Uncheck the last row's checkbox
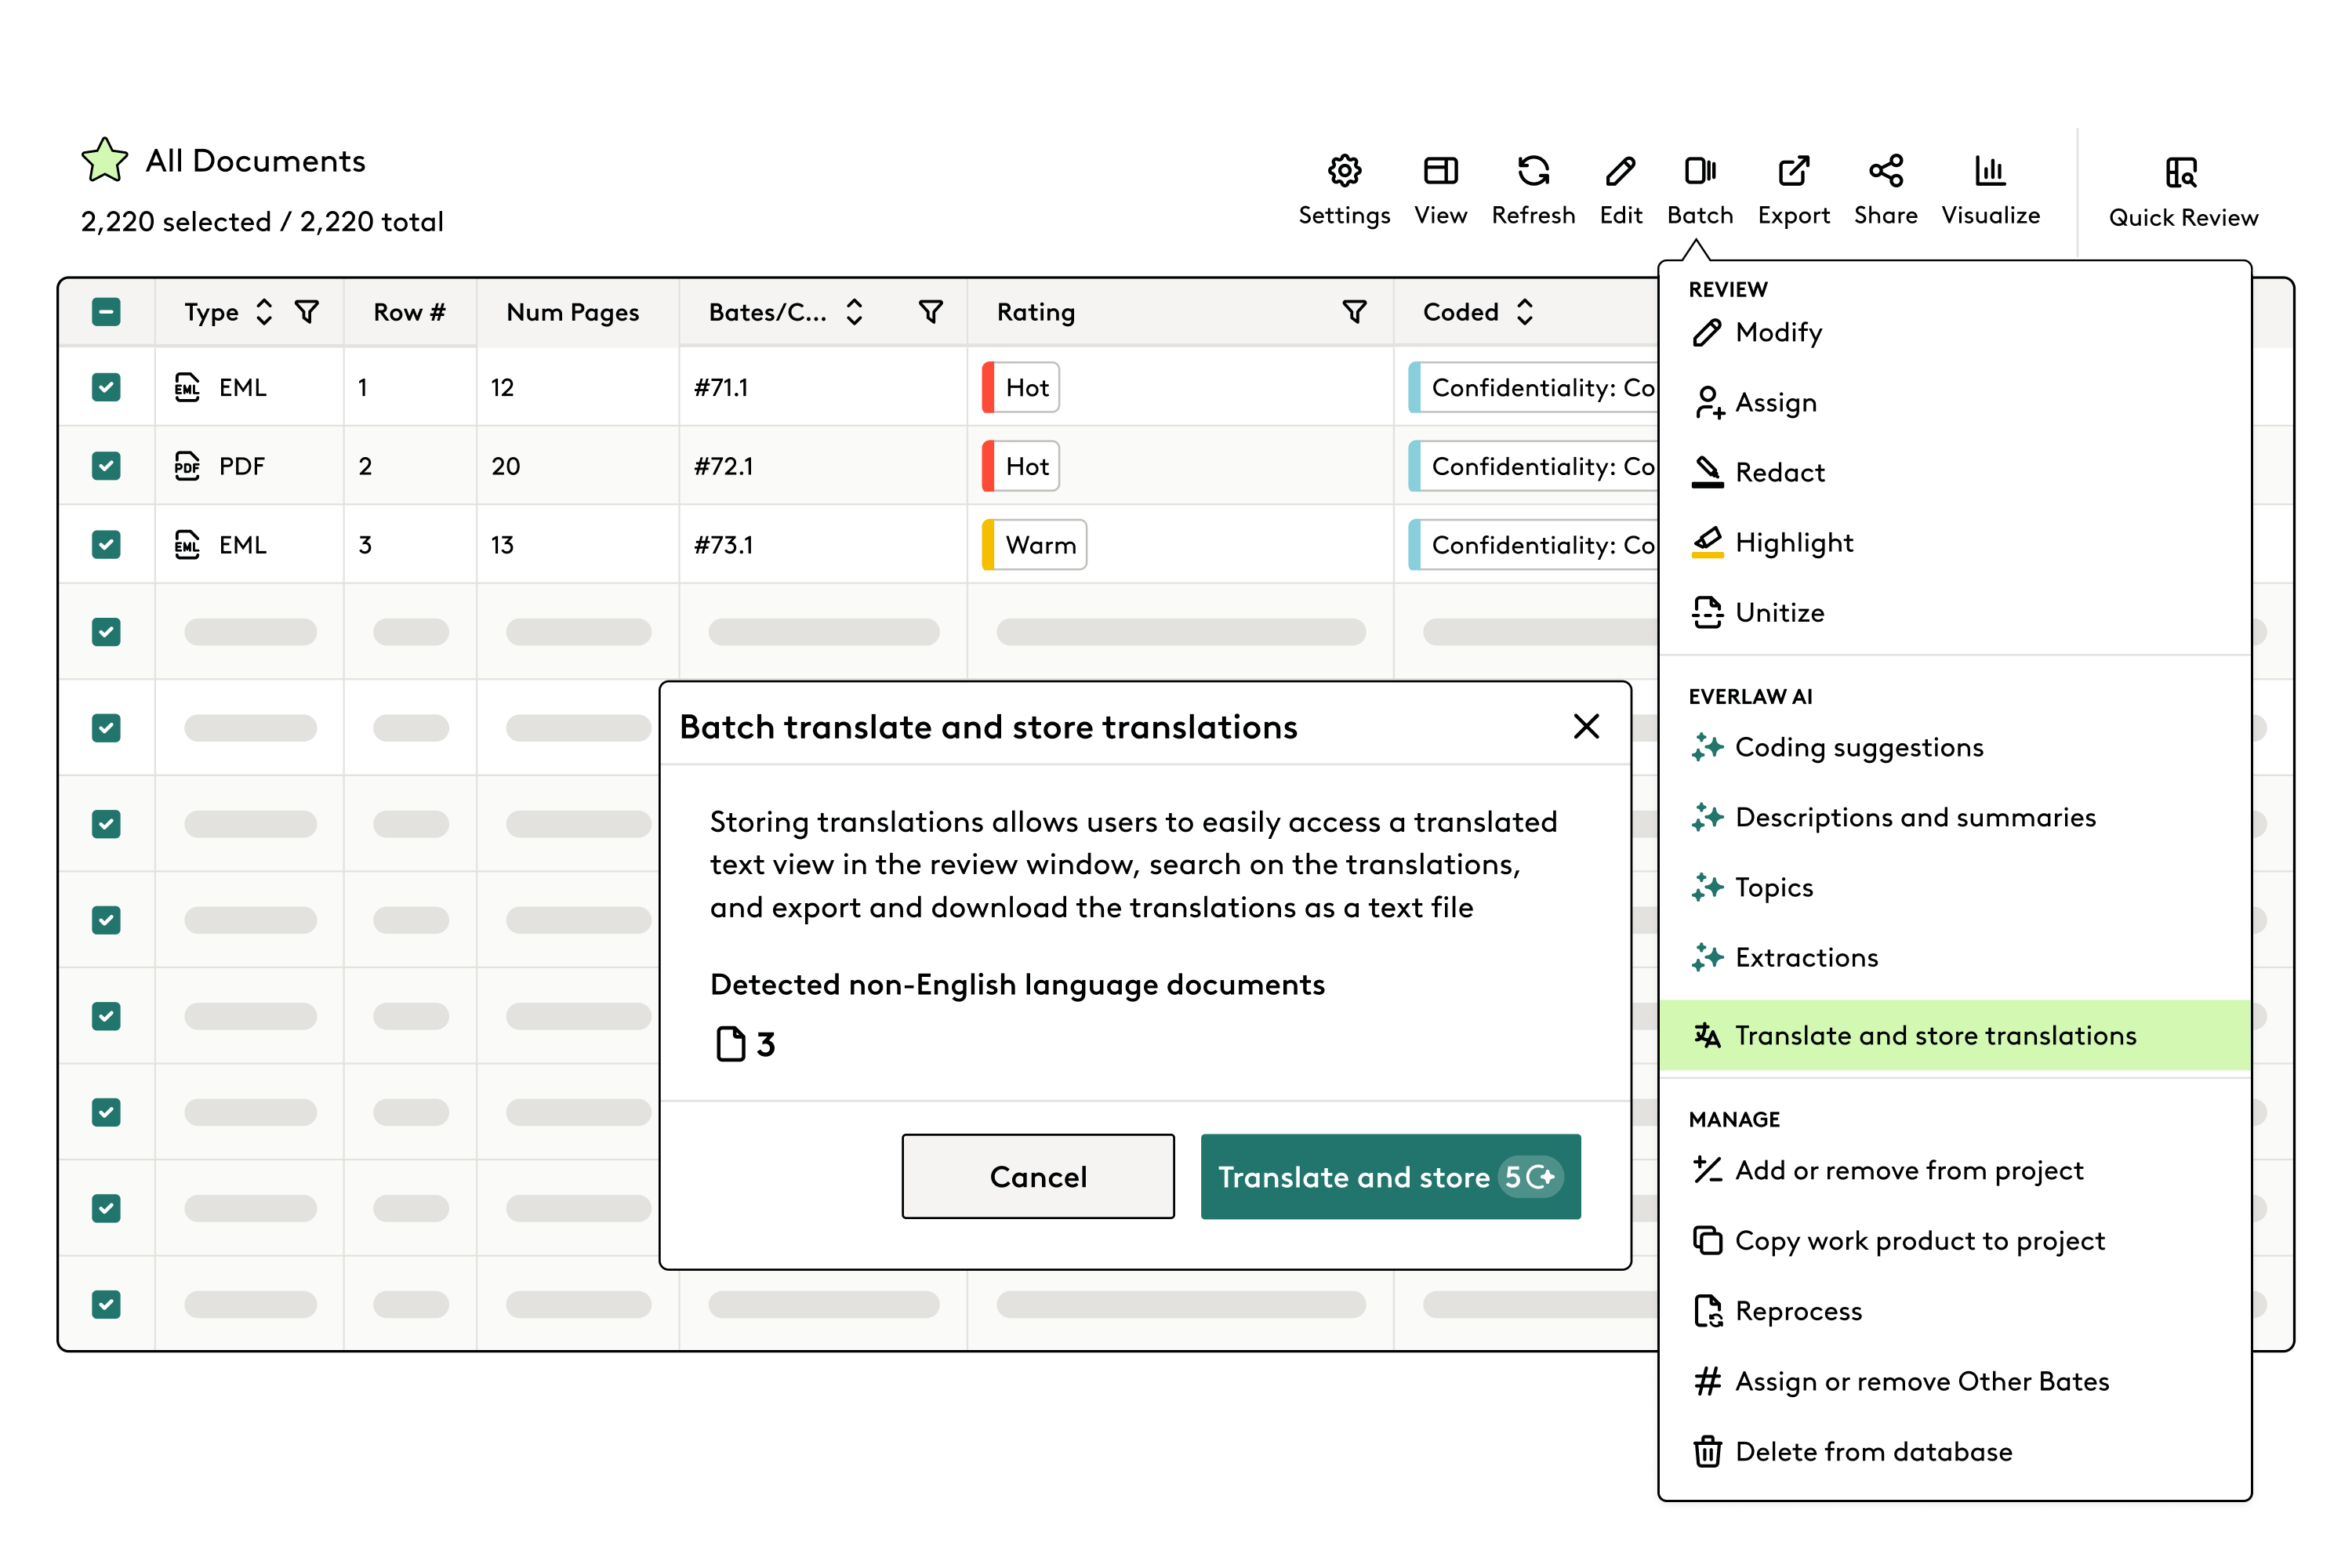Image resolution: width=2352 pixels, height=1568 pixels. coord(106,1304)
